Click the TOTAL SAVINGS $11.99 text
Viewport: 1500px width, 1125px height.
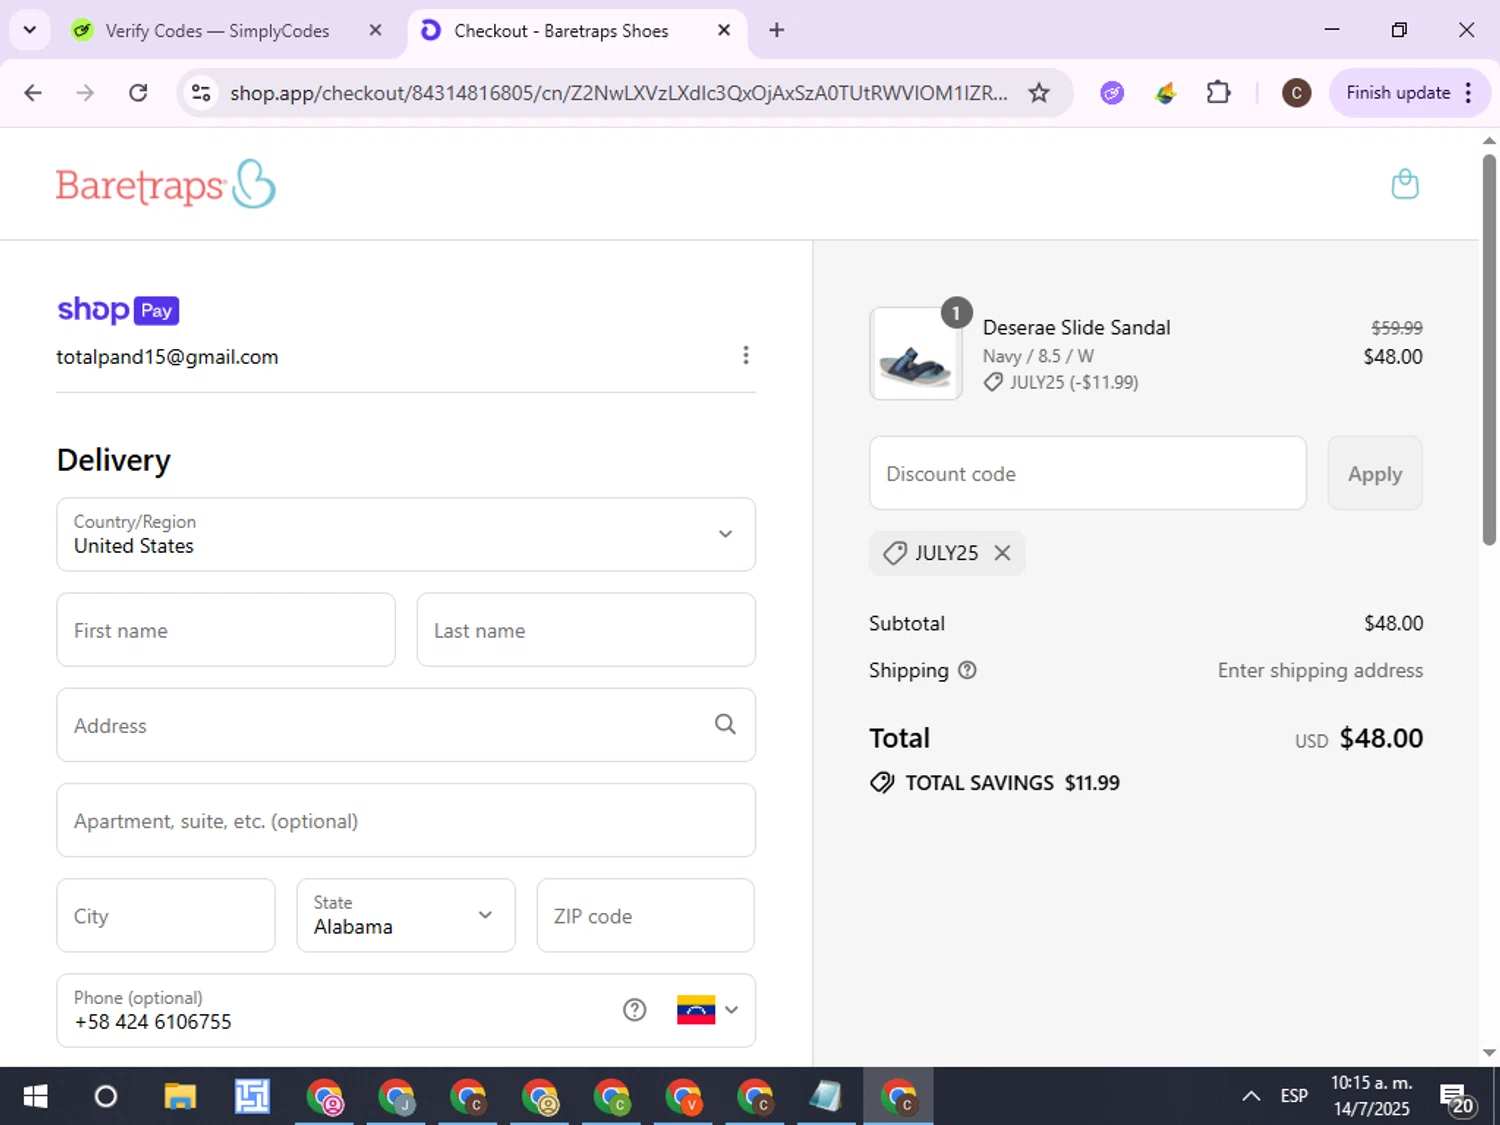1012,783
